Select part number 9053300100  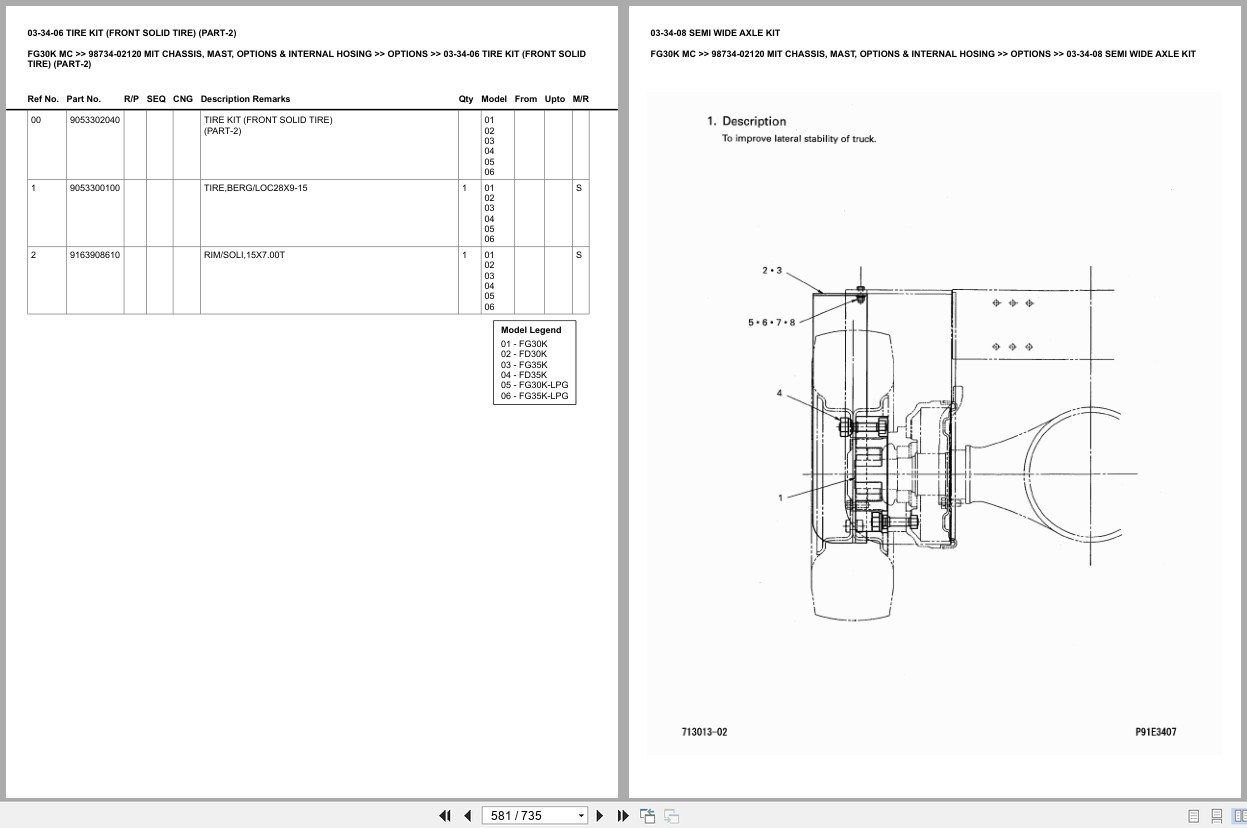point(95,188)
